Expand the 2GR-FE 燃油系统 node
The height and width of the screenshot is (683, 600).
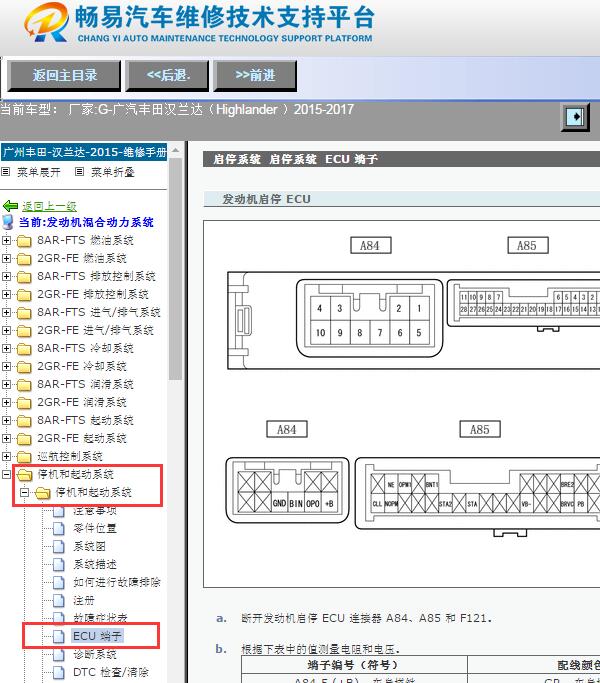coord(6,258)
